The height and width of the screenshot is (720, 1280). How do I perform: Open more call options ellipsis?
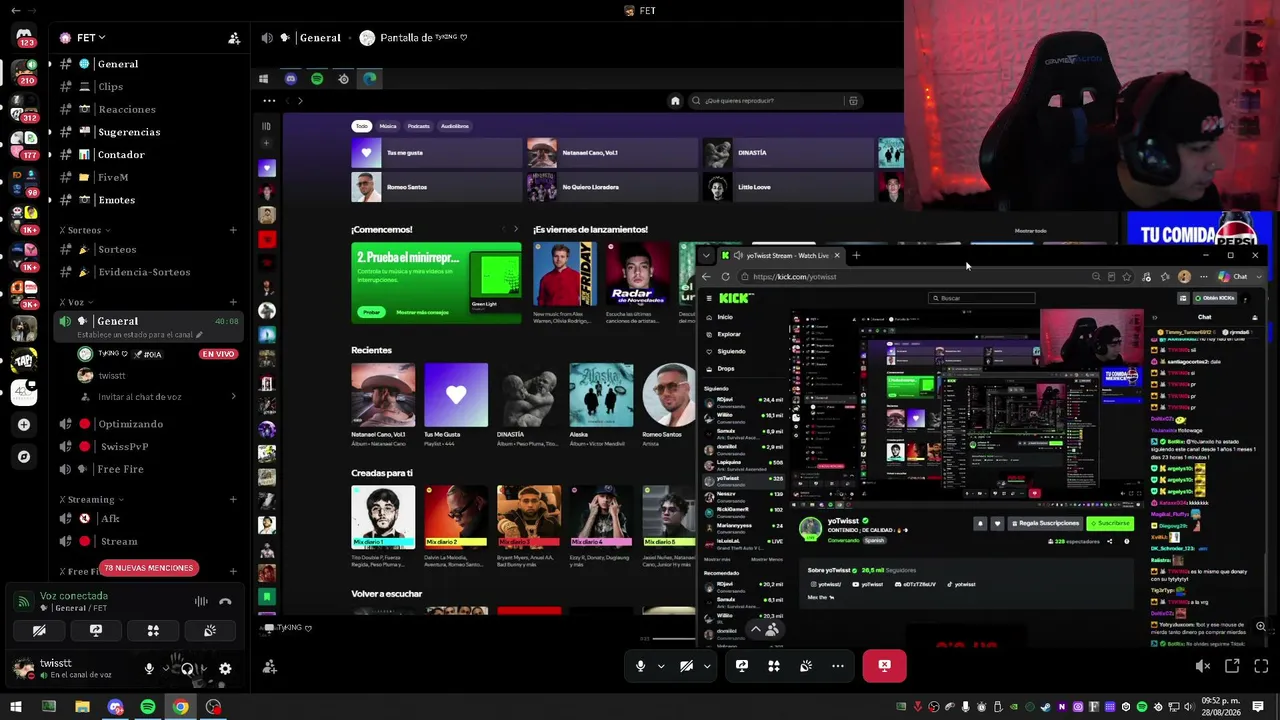[838, 666]
